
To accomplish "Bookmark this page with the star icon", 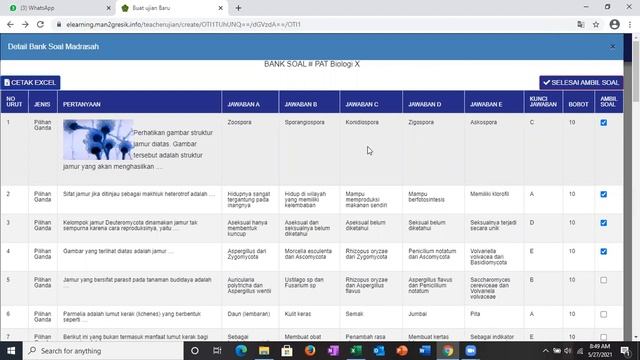I will click(x=596, y=24).
